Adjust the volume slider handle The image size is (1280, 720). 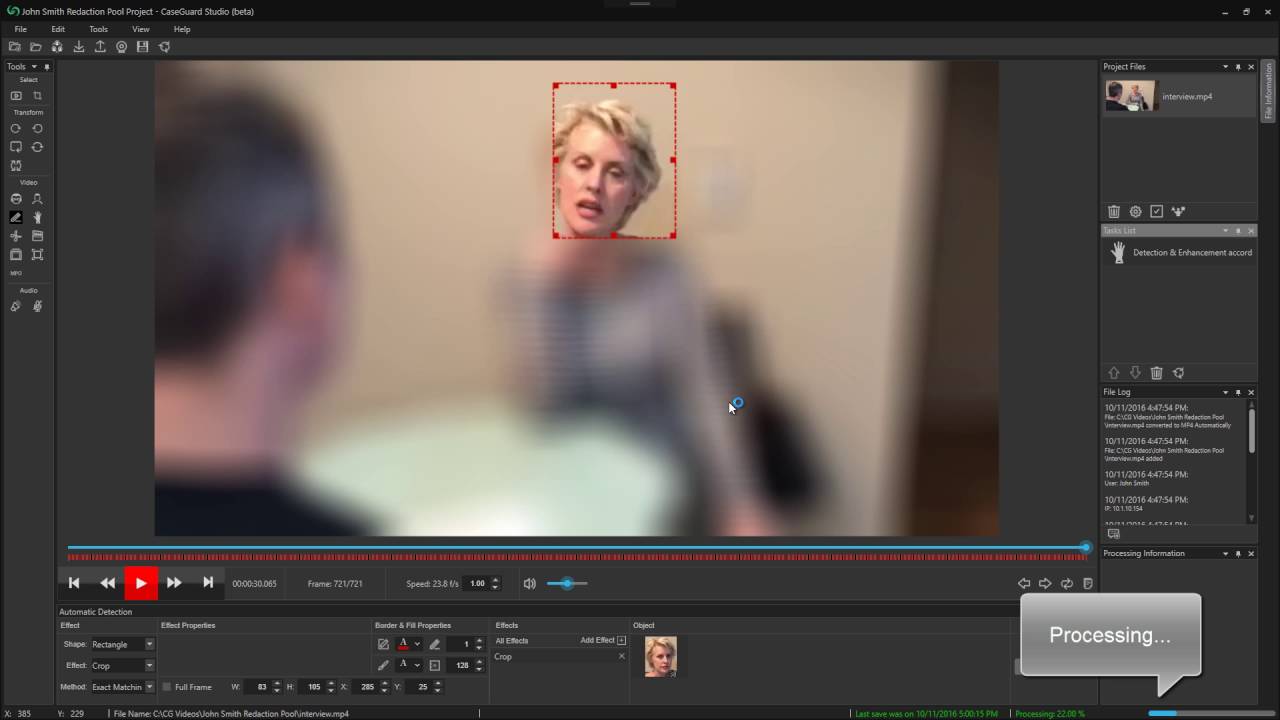567,584
